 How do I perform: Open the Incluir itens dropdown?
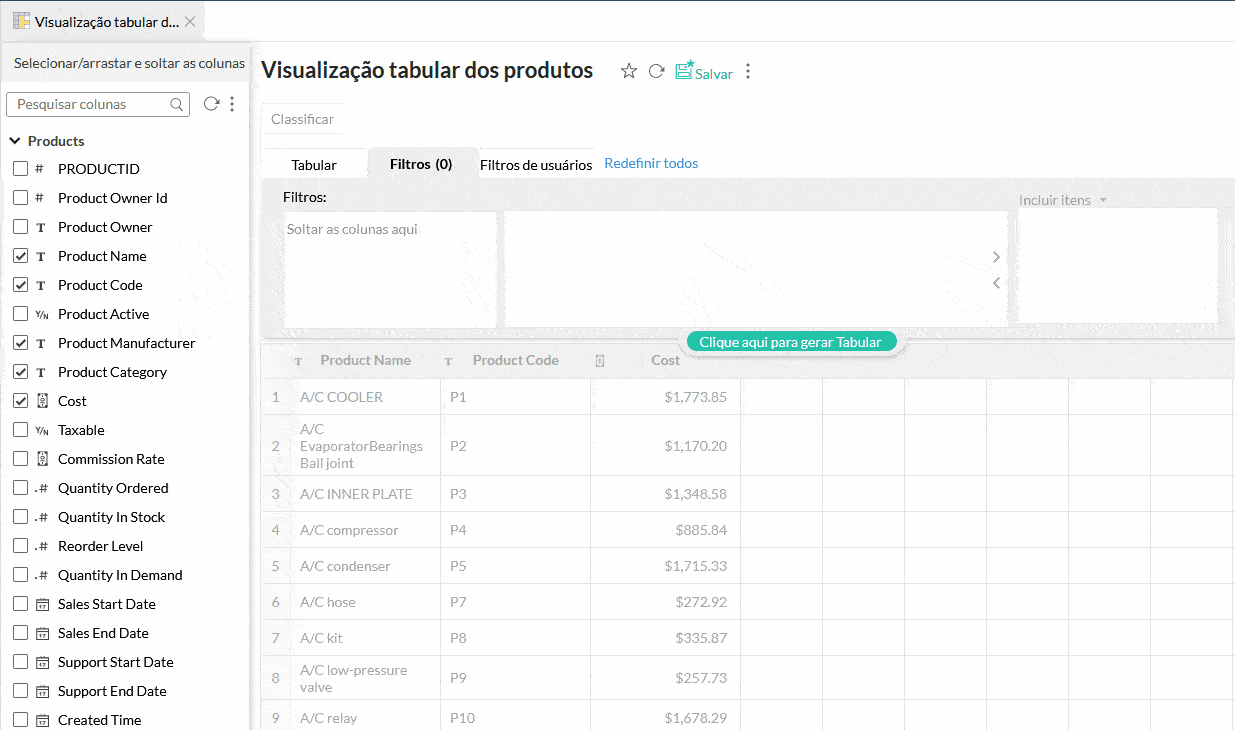pos(1063,200)
